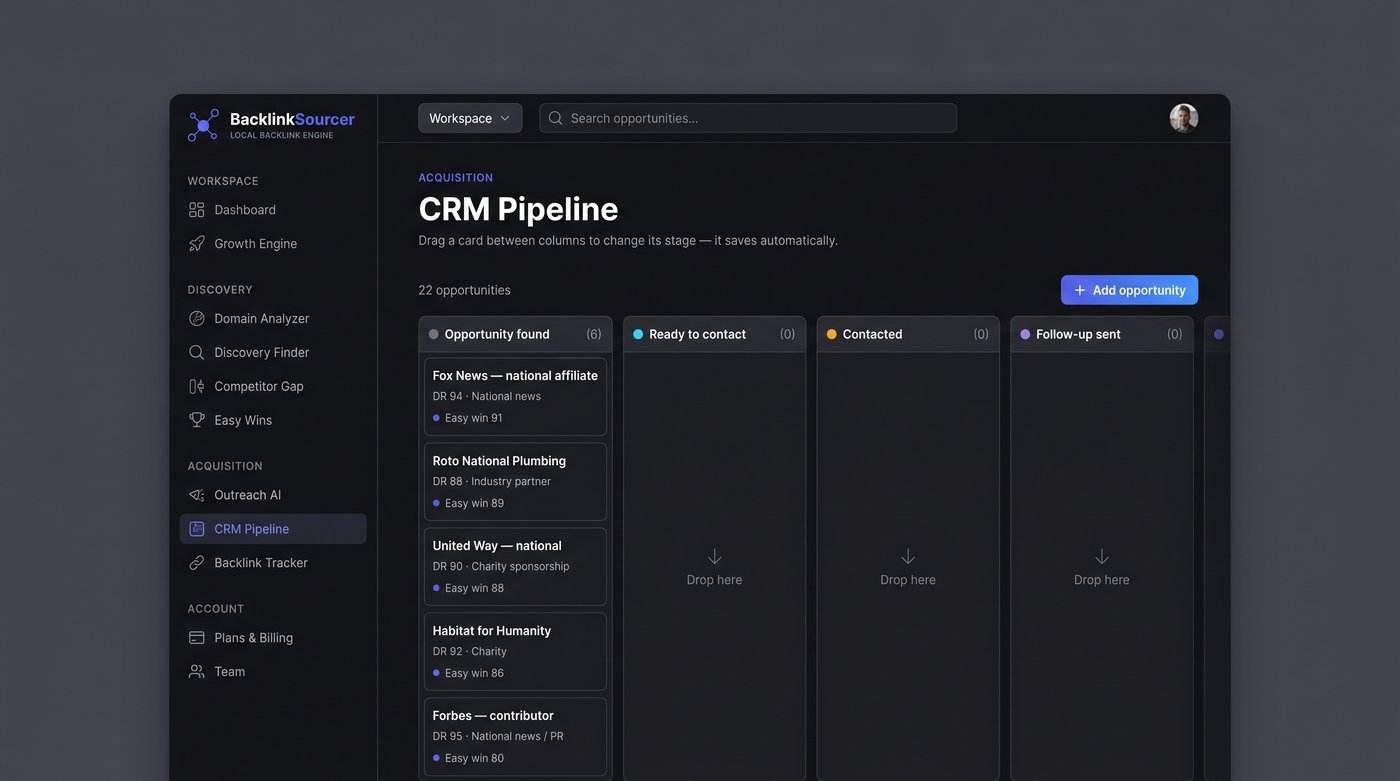
Task: Open the Roto National Plumbing card
Action: pos(515,482)
